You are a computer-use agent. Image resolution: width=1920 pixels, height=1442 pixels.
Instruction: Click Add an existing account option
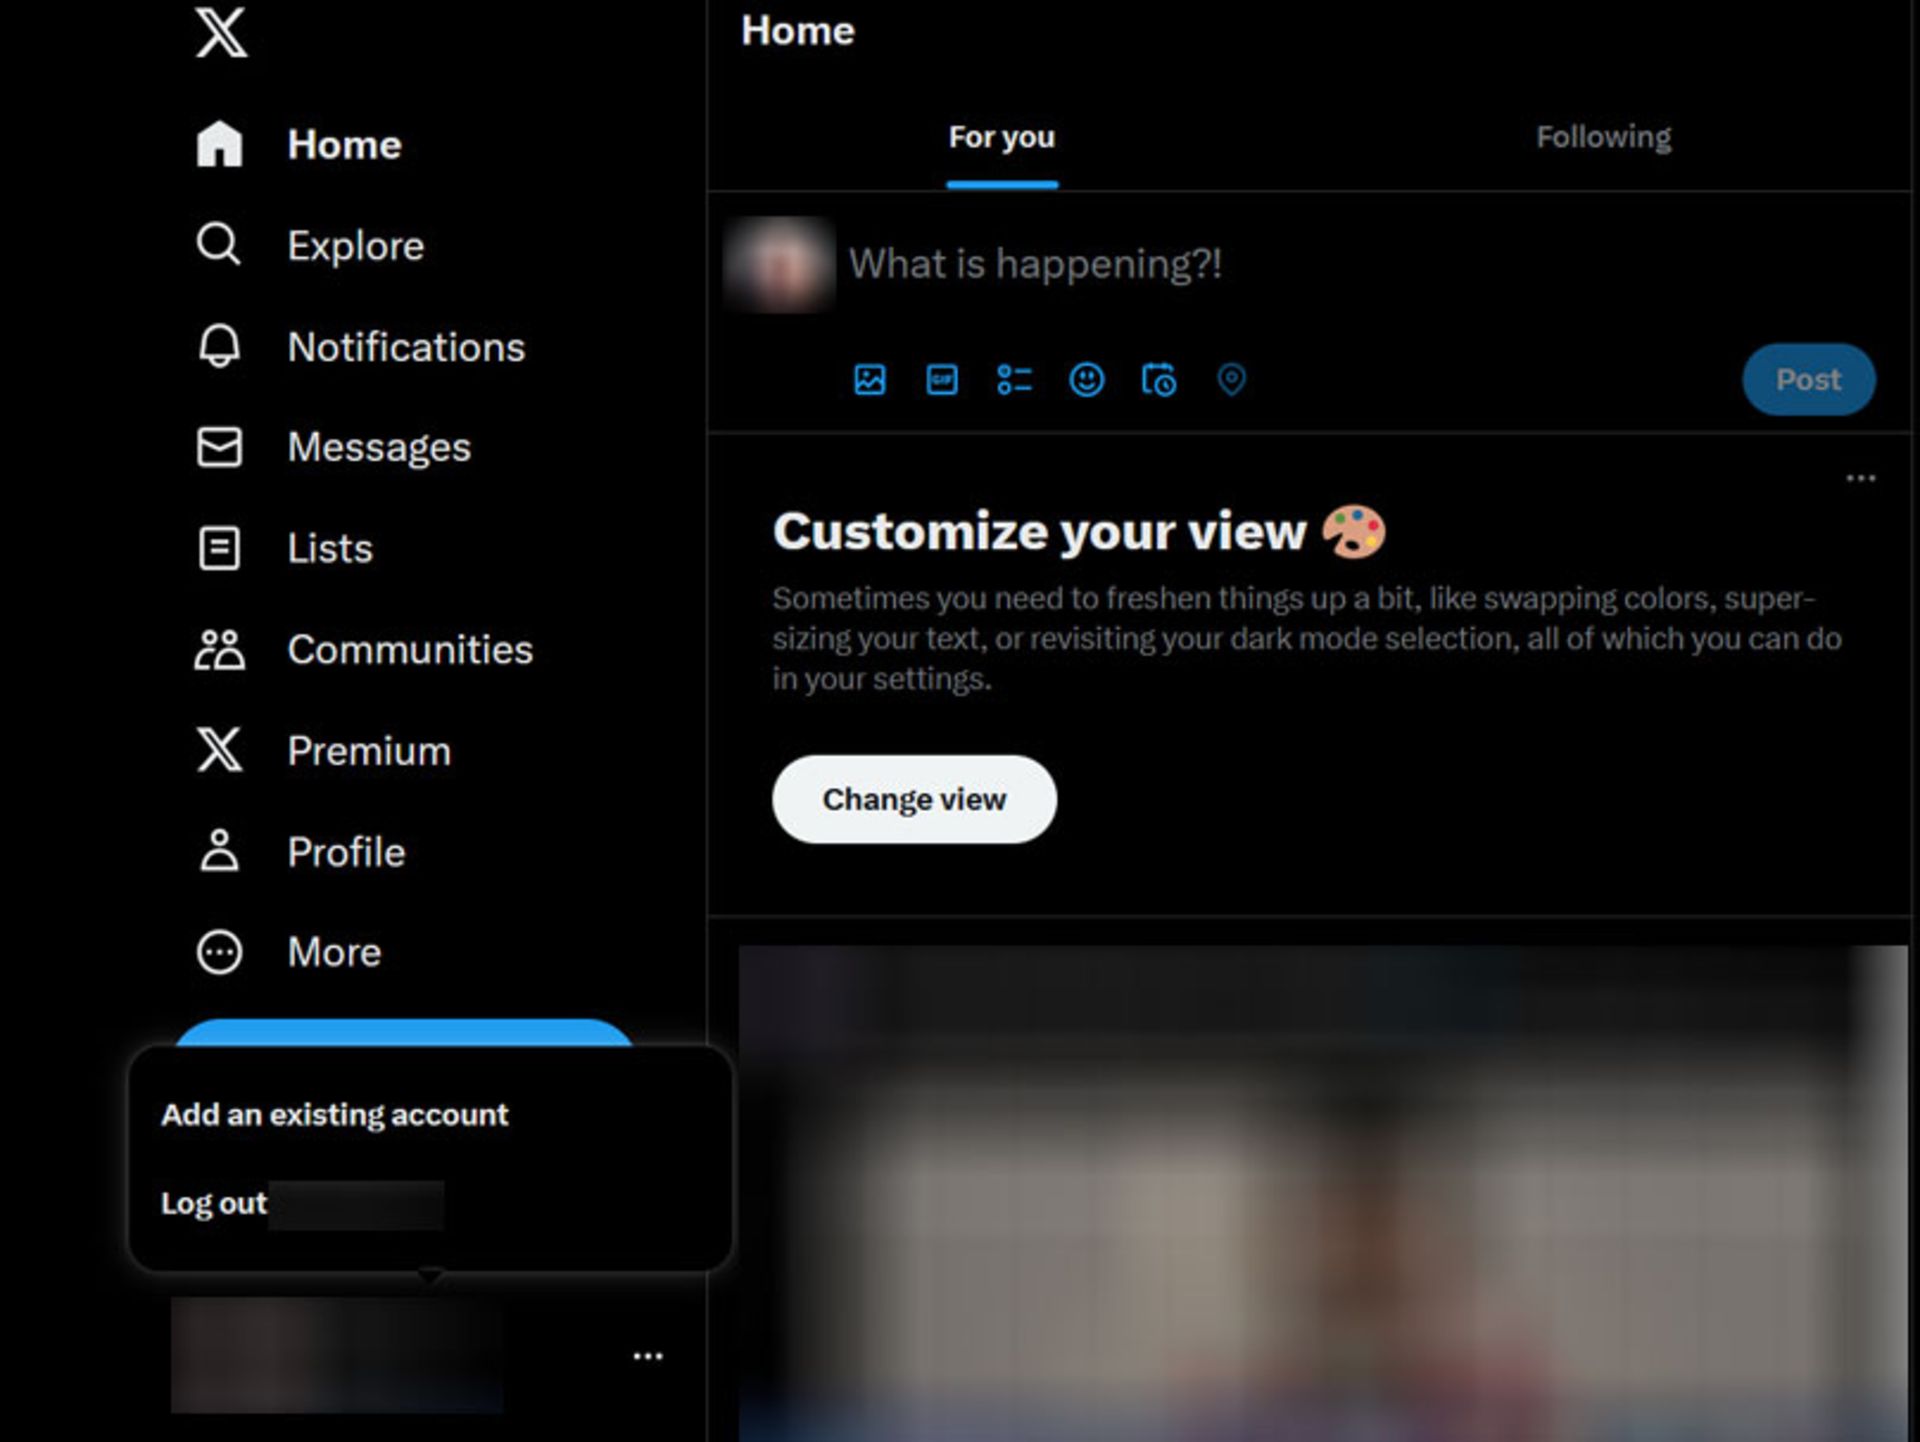(x=335, y=1113)
